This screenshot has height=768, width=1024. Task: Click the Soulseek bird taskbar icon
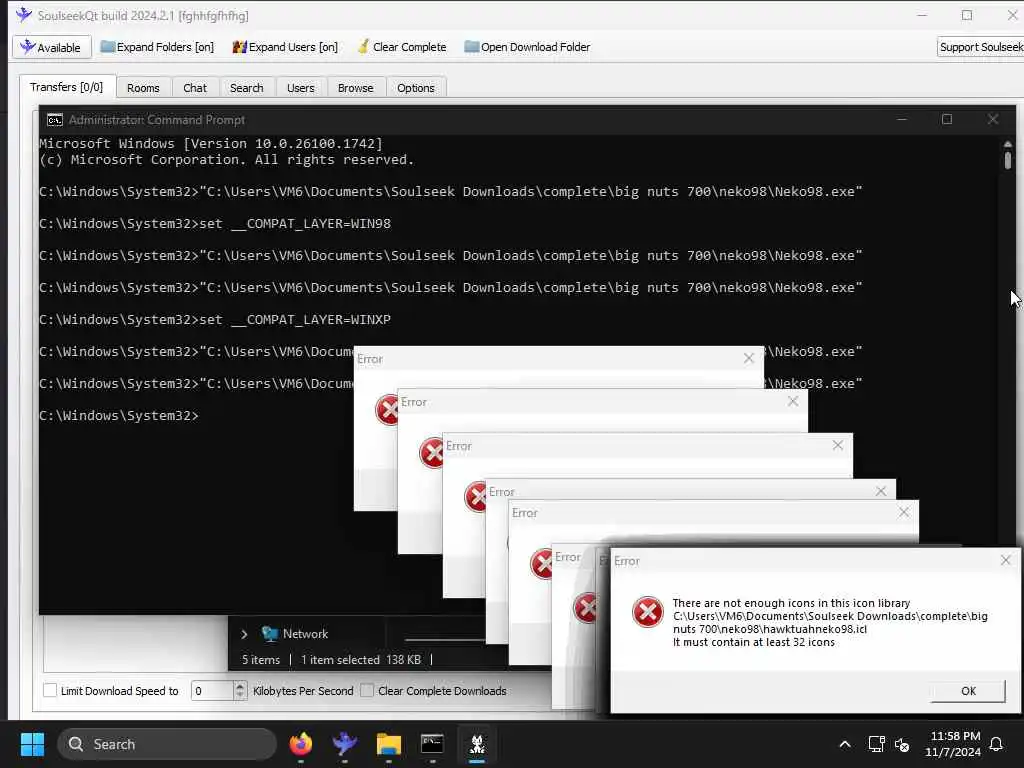pyautogui.click(x=344, y=744)
